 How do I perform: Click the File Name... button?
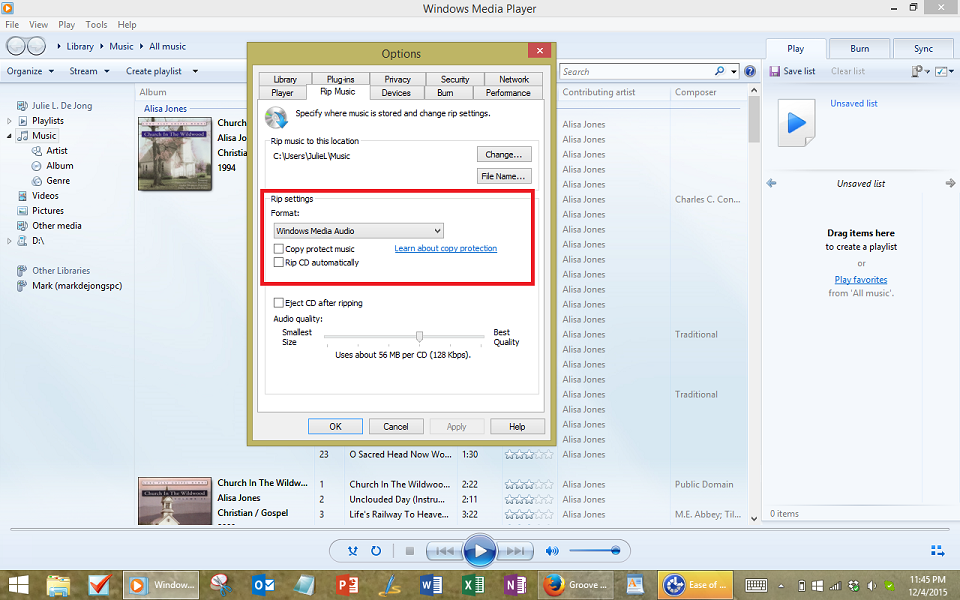click(504, 176)
